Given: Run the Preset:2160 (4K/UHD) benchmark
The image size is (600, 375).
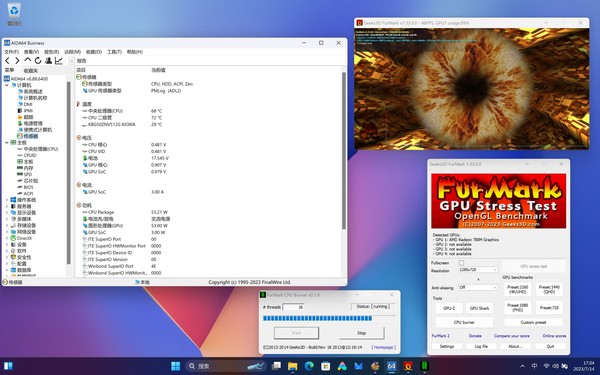Looking at the screenshot, I should (x=517, y=289).
